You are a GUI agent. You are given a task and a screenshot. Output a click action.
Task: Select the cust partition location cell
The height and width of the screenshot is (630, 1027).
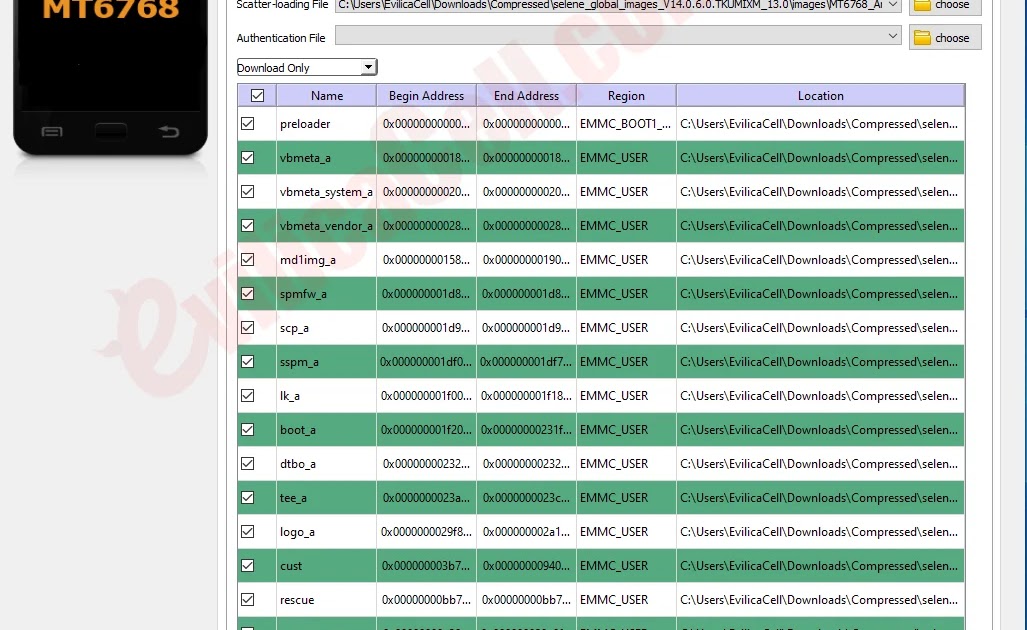click(x=820, y=566)
